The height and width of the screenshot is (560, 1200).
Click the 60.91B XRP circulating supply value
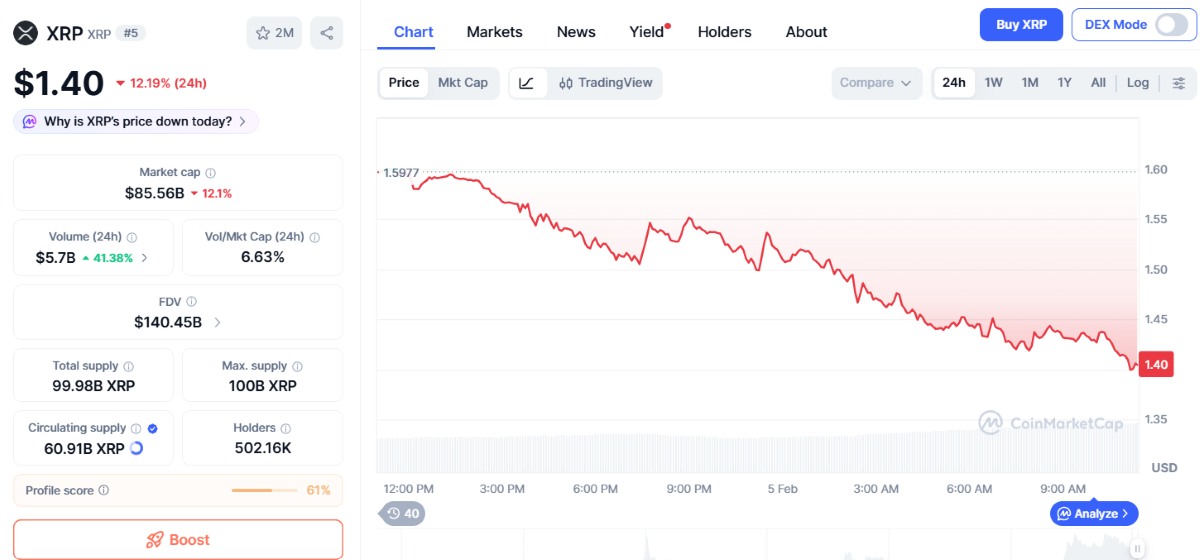point(84,449)
